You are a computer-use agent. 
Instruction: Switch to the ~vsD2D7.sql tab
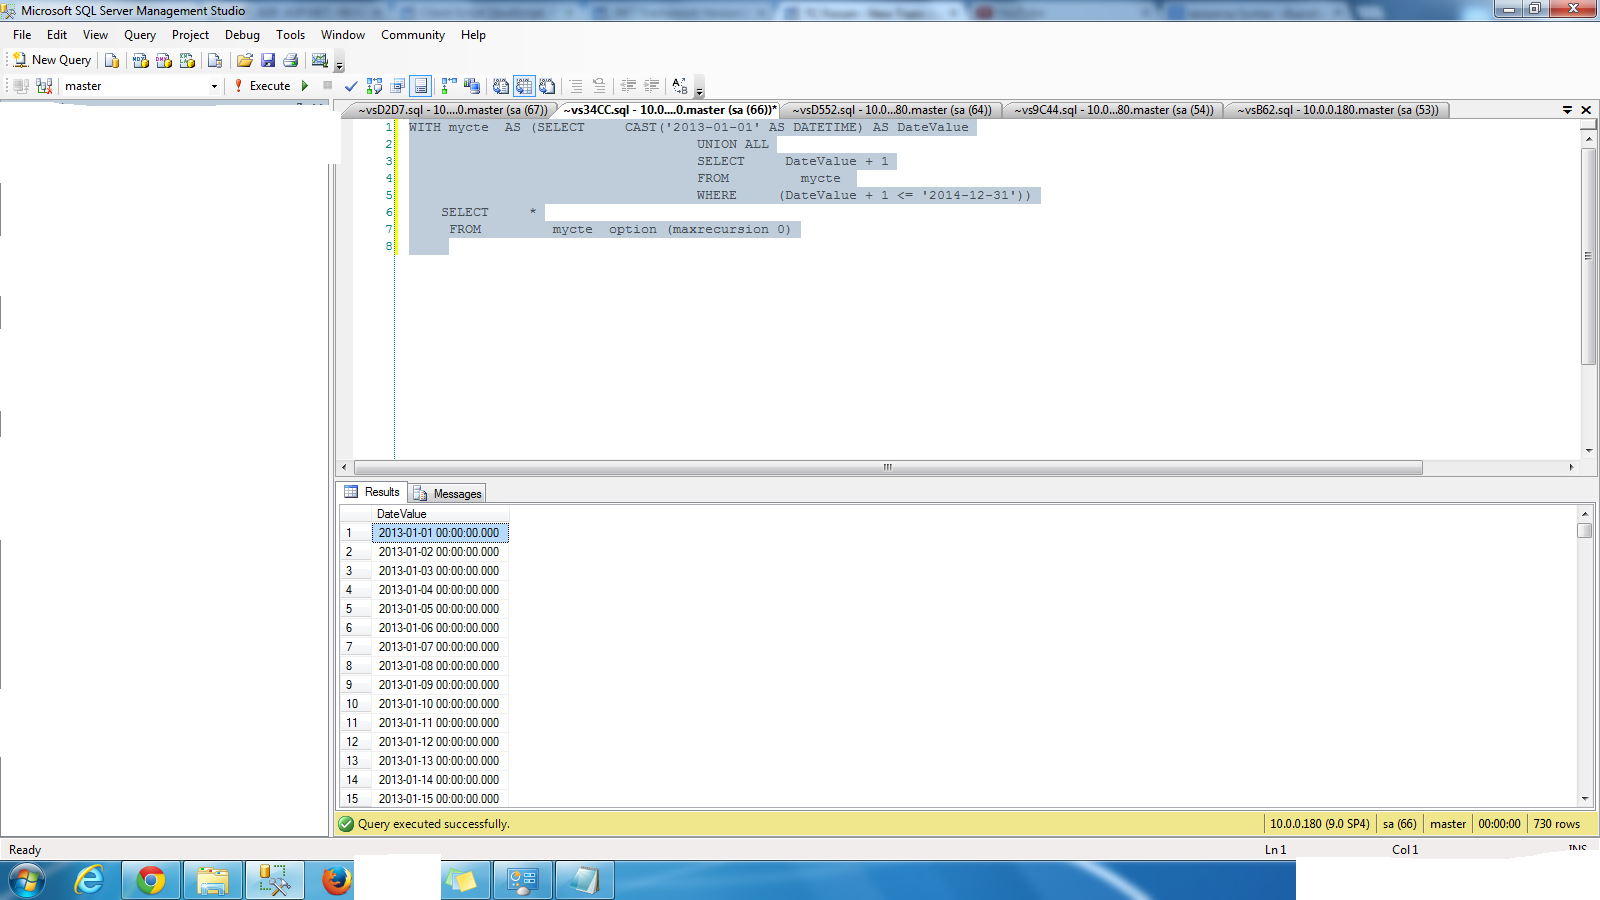[x=452, y=110]
